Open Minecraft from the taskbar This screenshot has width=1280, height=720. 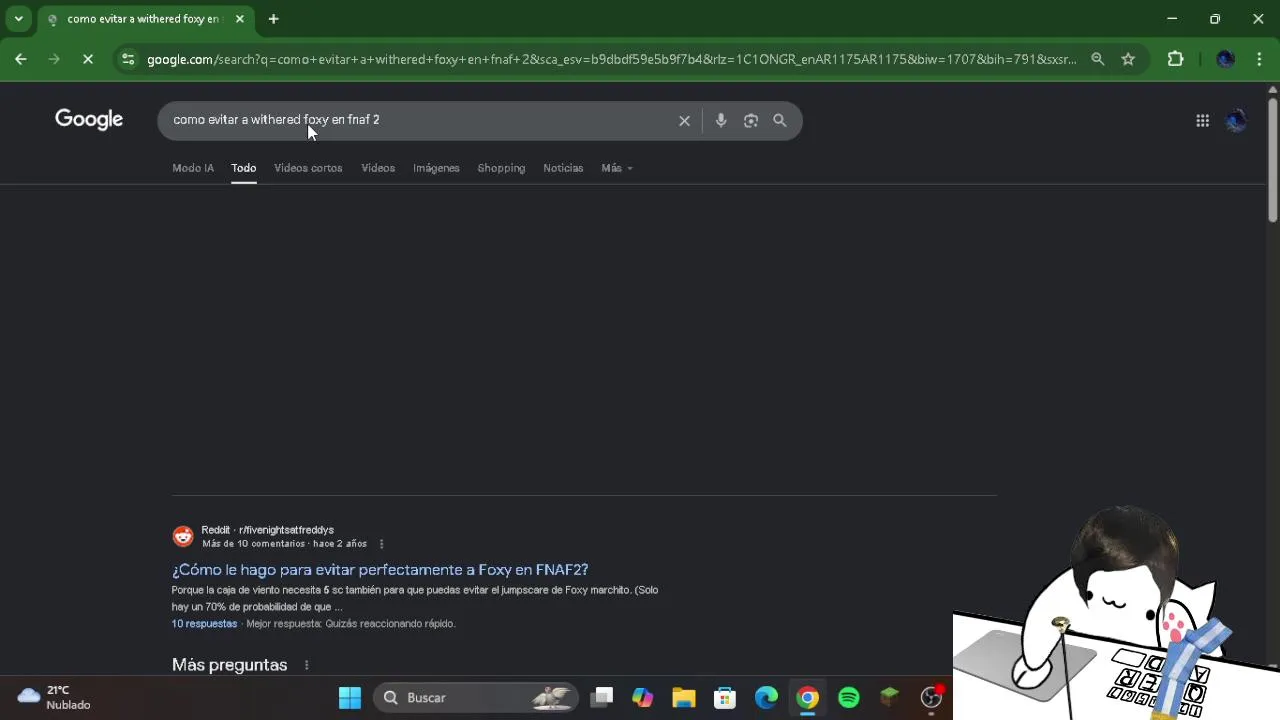pyautogui.click(x=890, y=698)
